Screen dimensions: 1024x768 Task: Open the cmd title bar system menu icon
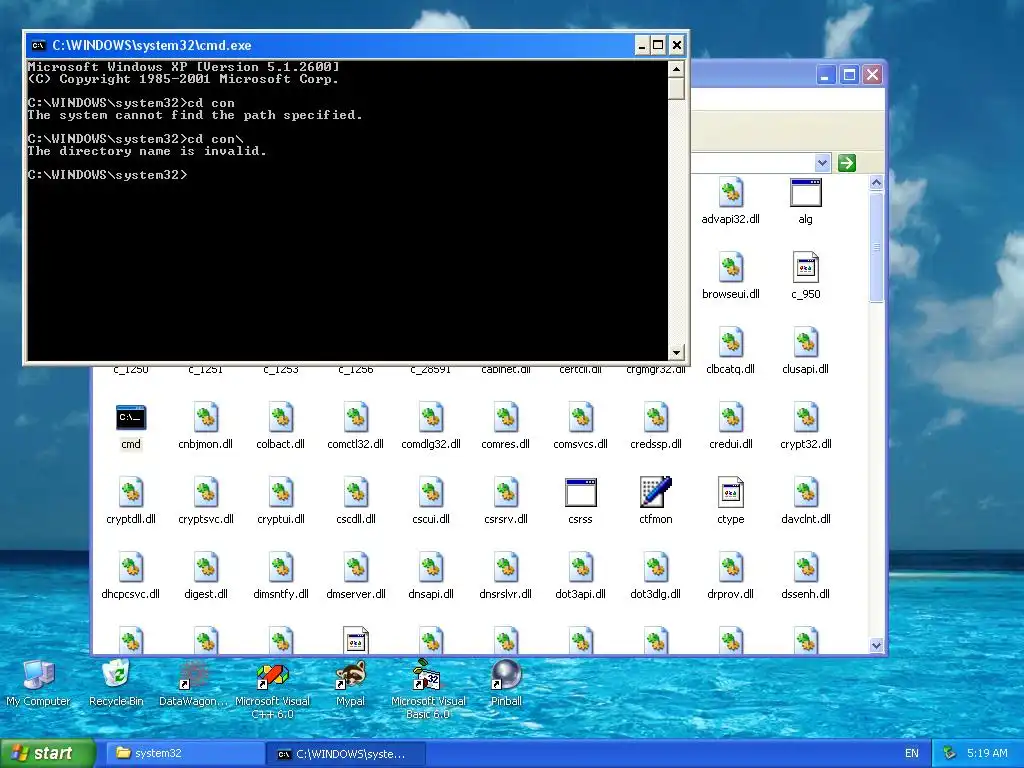point(39,45)
